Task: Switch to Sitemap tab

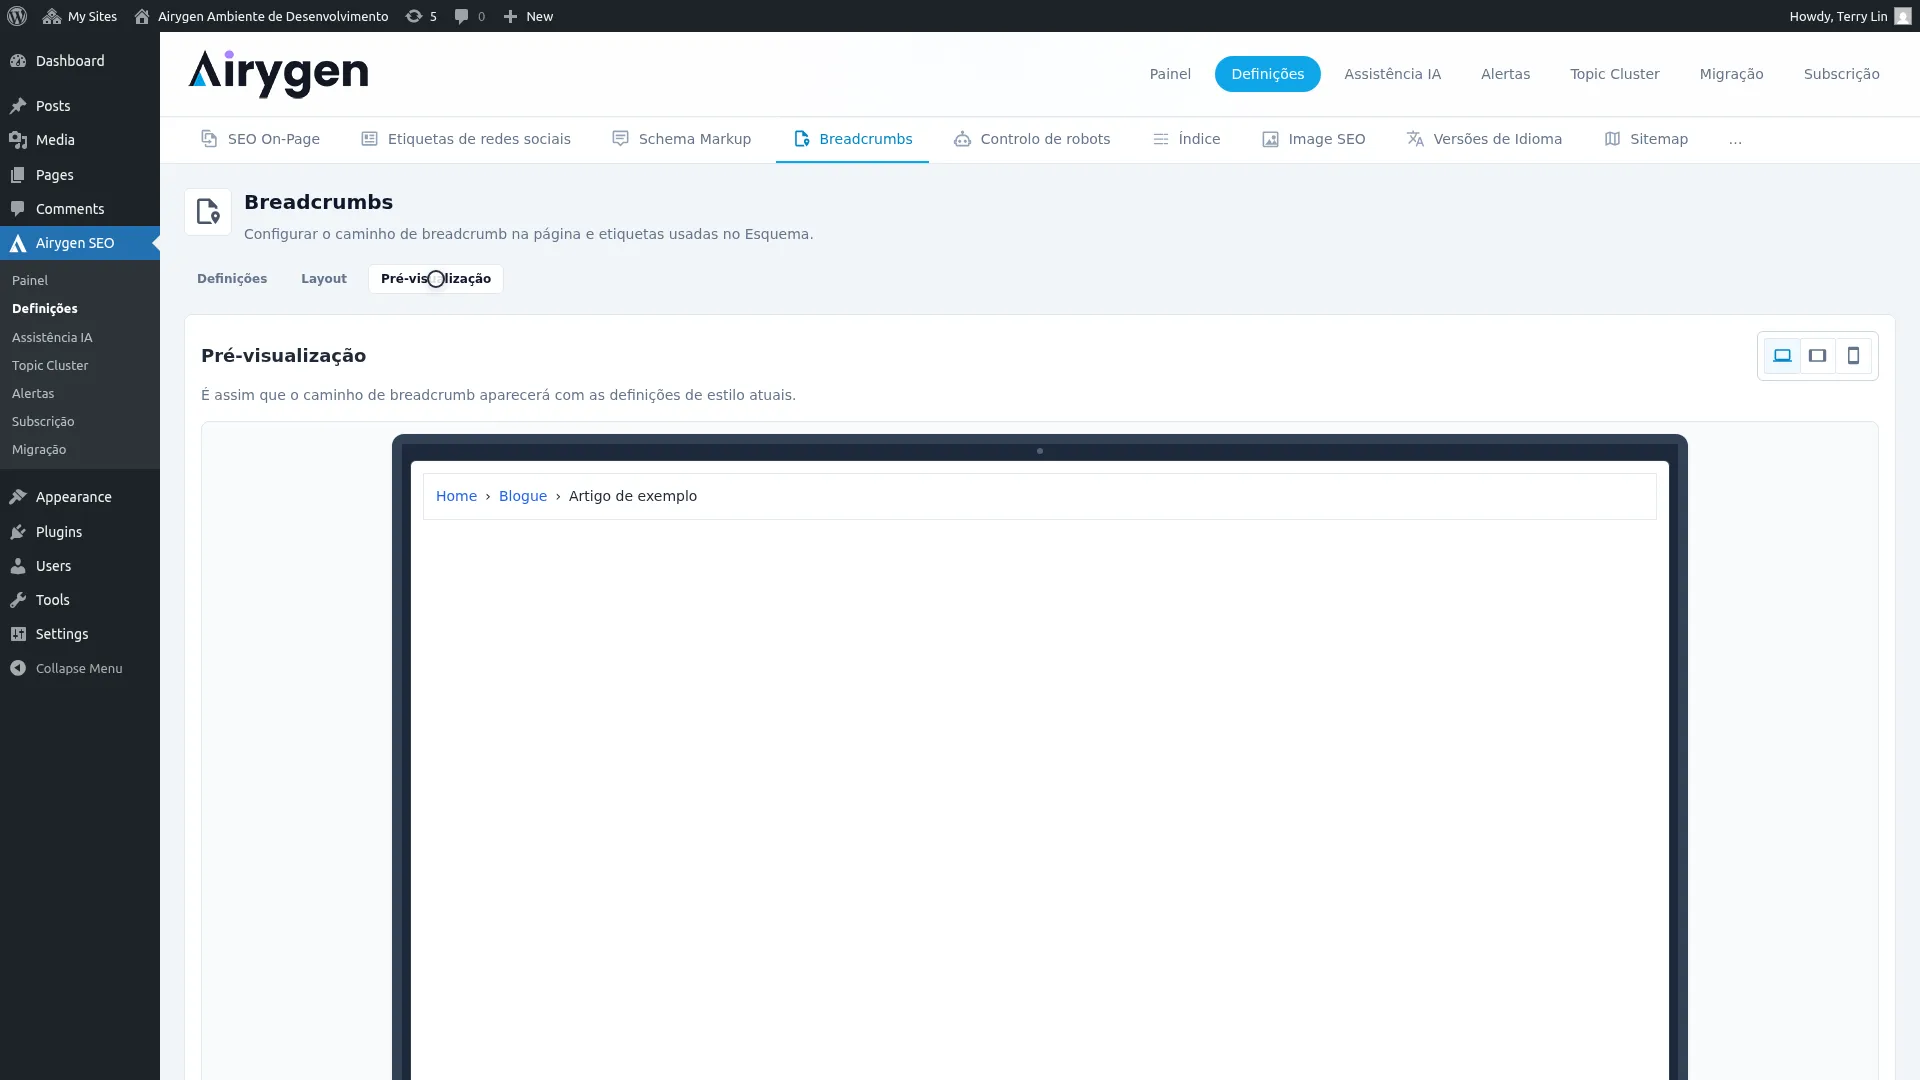Action: (1646, 139)
